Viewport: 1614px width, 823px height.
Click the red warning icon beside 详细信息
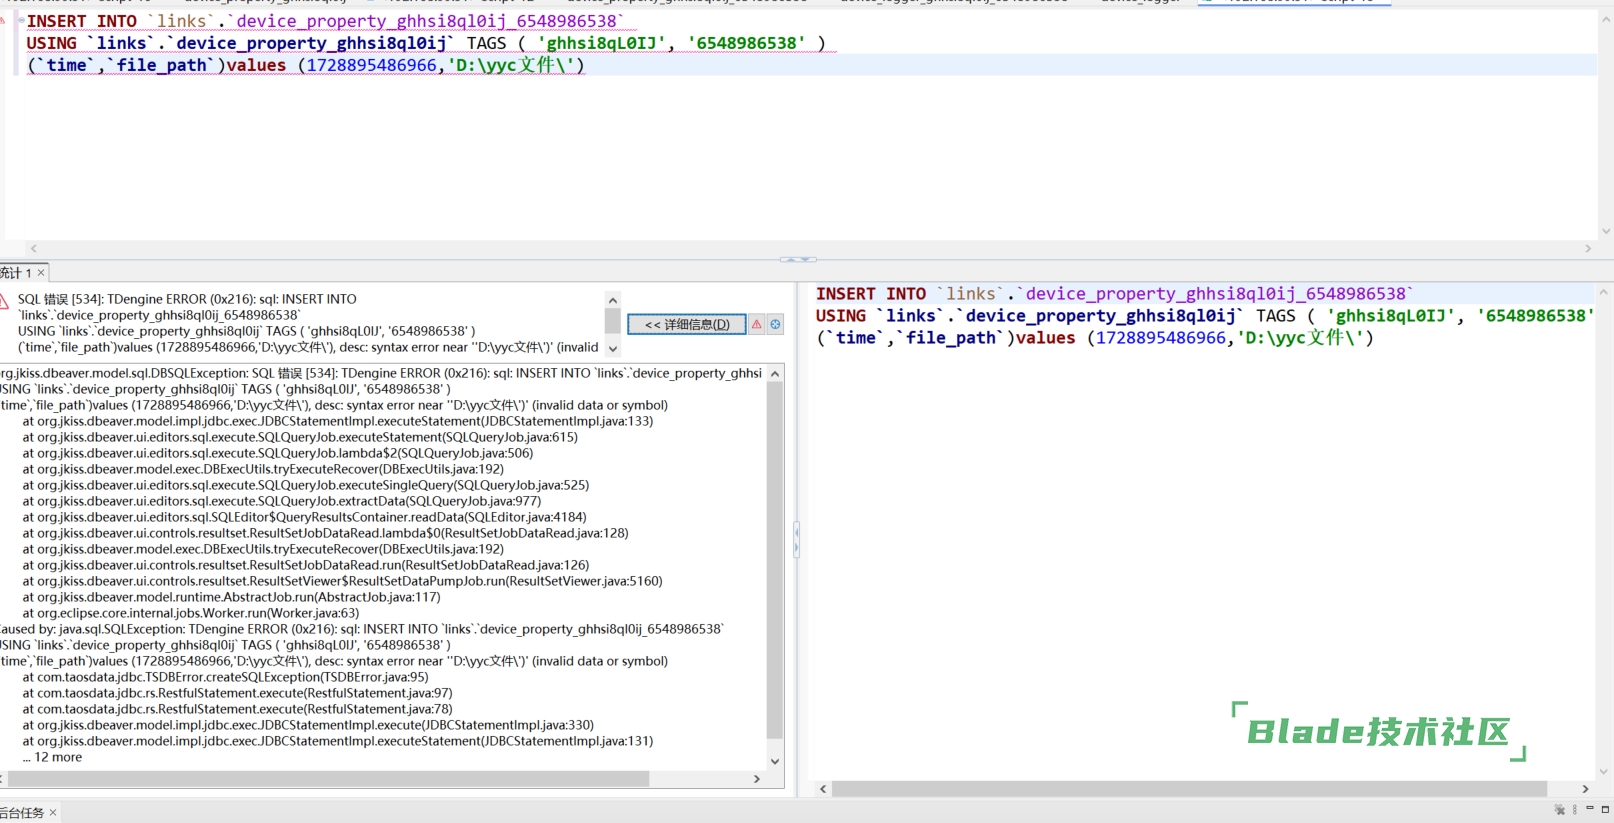(757, 324)
